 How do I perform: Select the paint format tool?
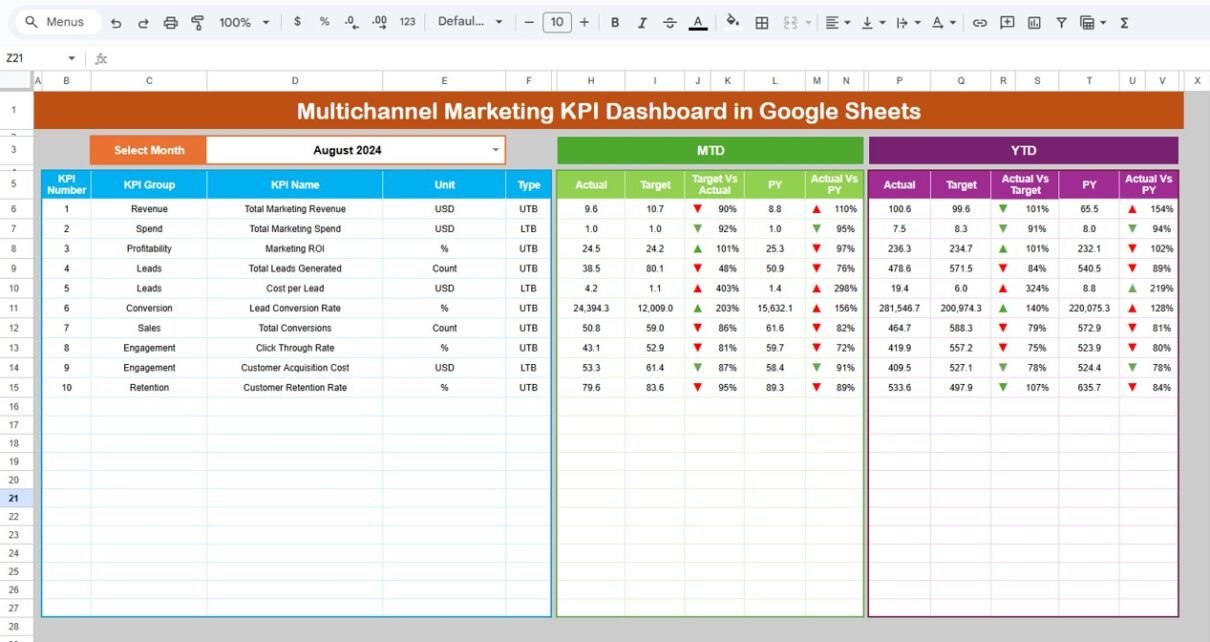tap(197, 22)
